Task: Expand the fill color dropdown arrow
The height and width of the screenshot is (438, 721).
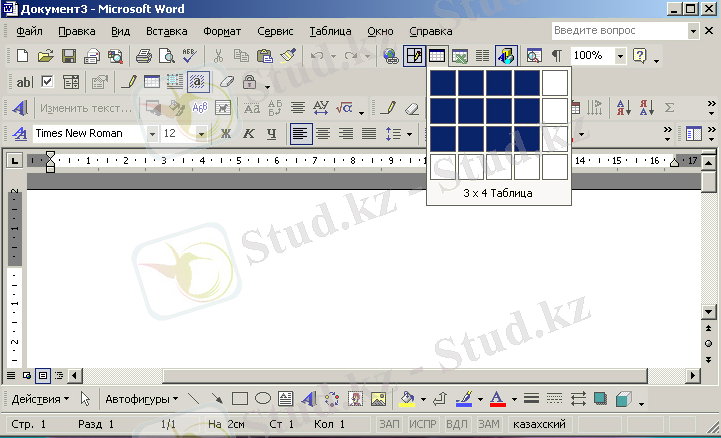Action: (x=423, y=399)
